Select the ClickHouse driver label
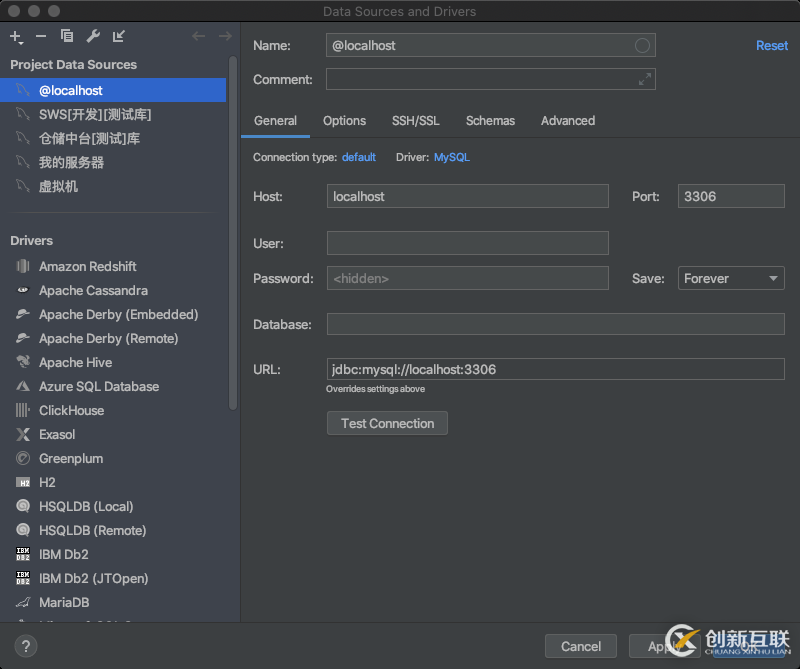The height and width of the screenshot is (669, 800). coord(71,410)
